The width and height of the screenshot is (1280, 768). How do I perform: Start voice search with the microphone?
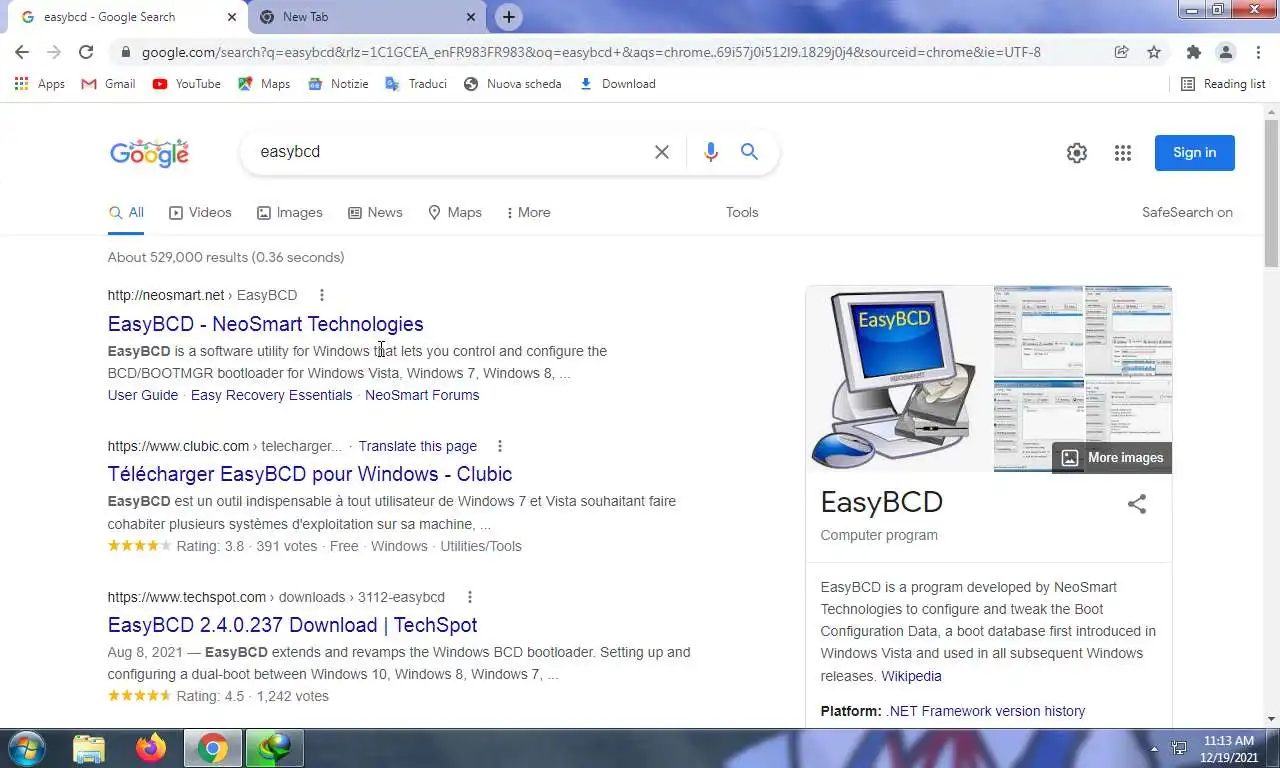tap(711, 152)
